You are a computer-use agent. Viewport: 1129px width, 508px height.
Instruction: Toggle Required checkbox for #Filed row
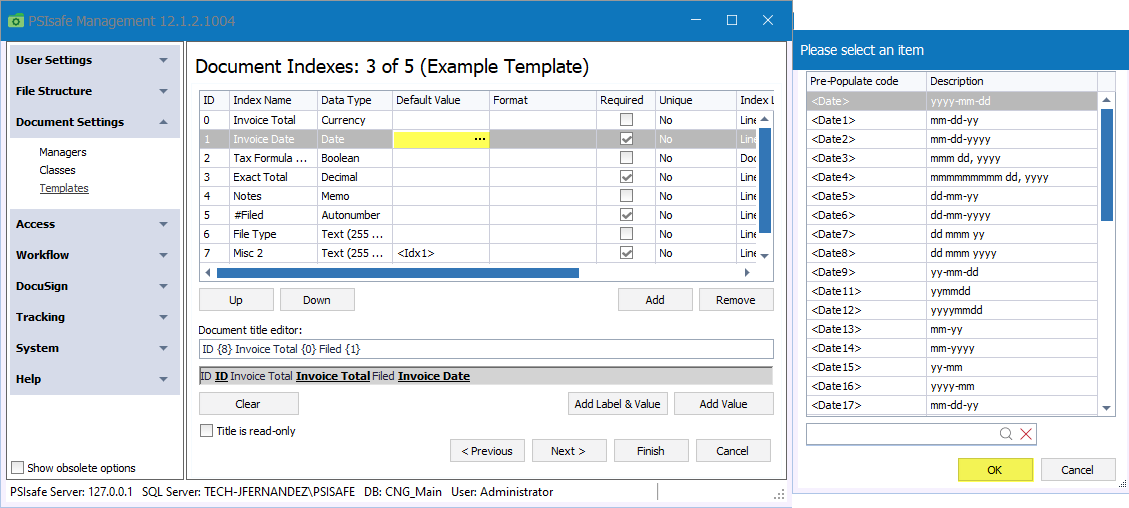627,215
